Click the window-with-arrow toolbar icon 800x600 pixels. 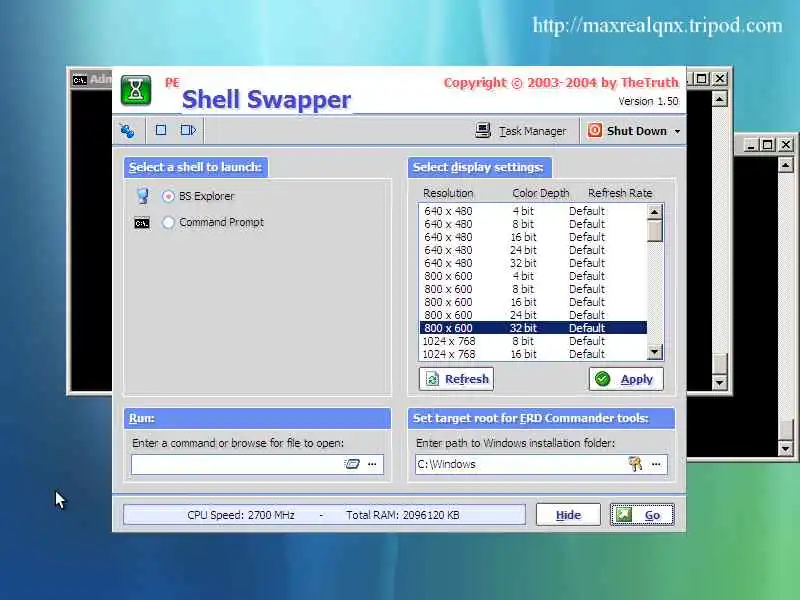188,130
